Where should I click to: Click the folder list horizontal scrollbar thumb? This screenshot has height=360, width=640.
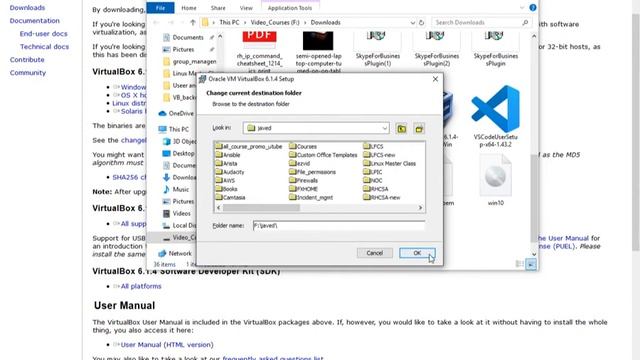(261, 208)
